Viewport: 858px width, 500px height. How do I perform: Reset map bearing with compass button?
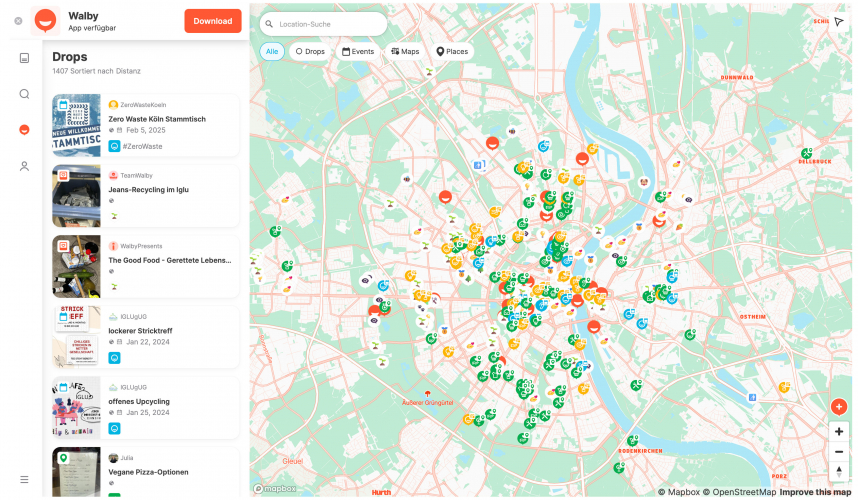coord(838,471)
